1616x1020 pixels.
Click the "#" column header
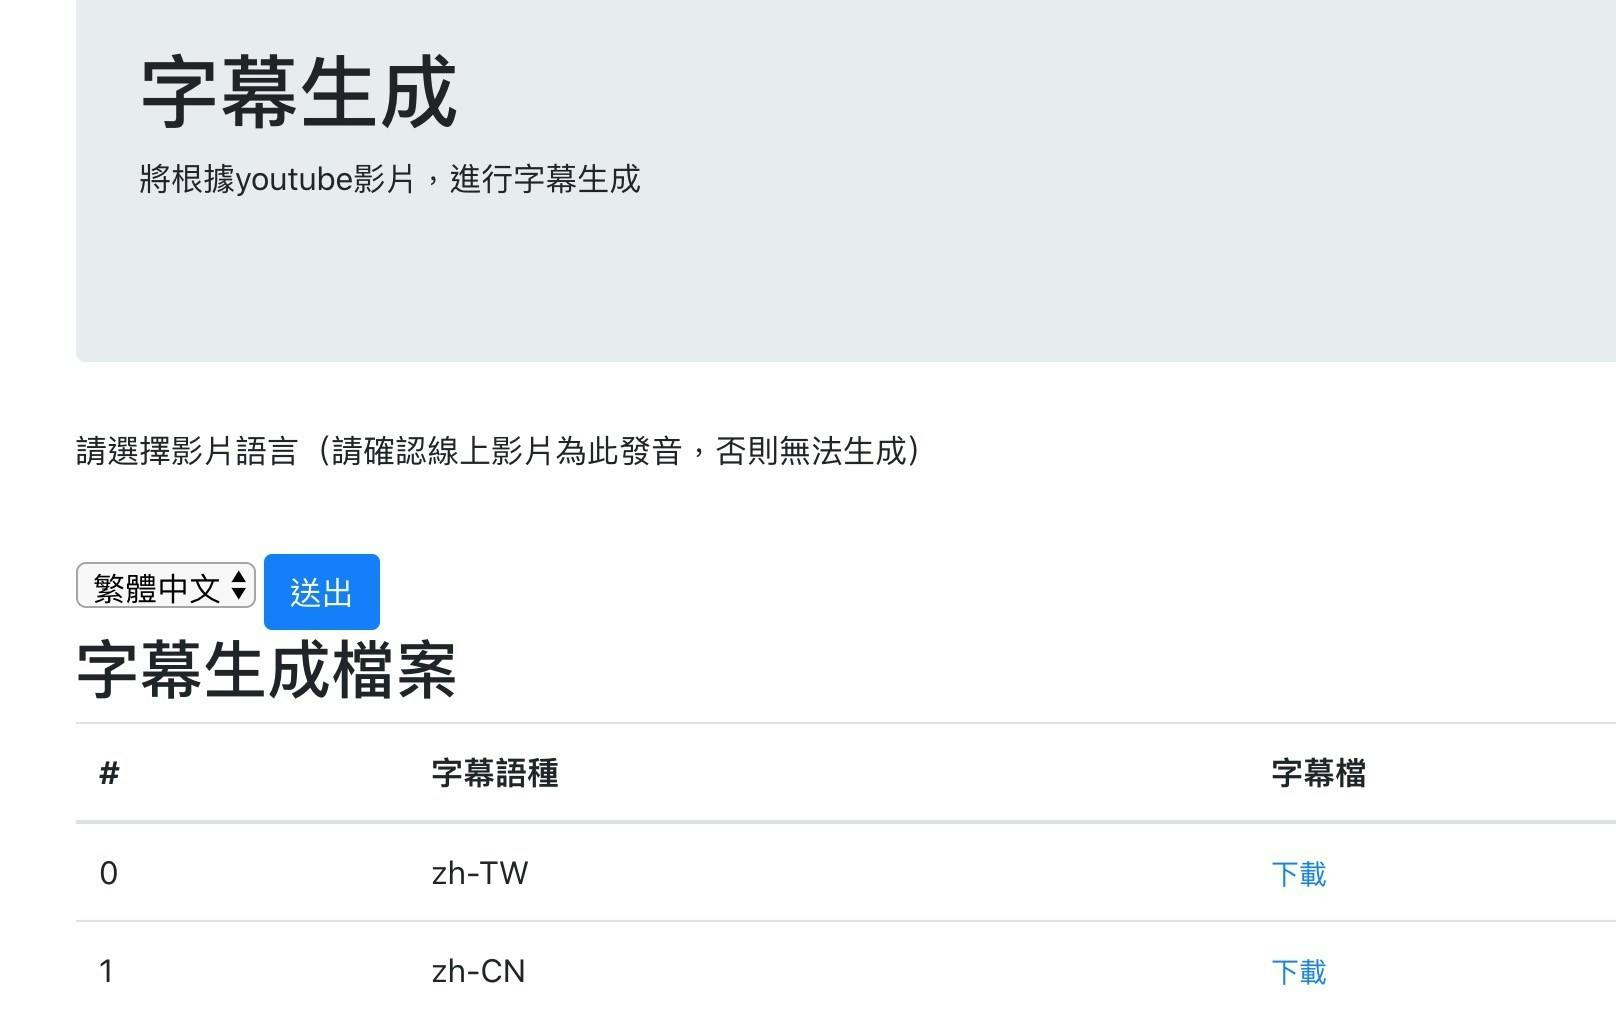point(110,773)
